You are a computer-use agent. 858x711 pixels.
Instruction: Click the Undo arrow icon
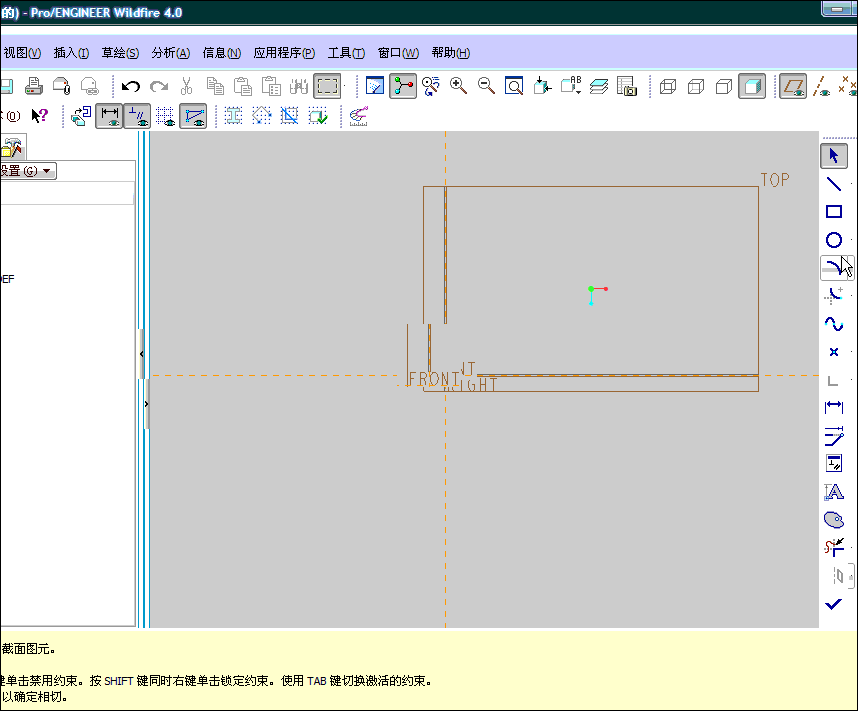point(131,86)
